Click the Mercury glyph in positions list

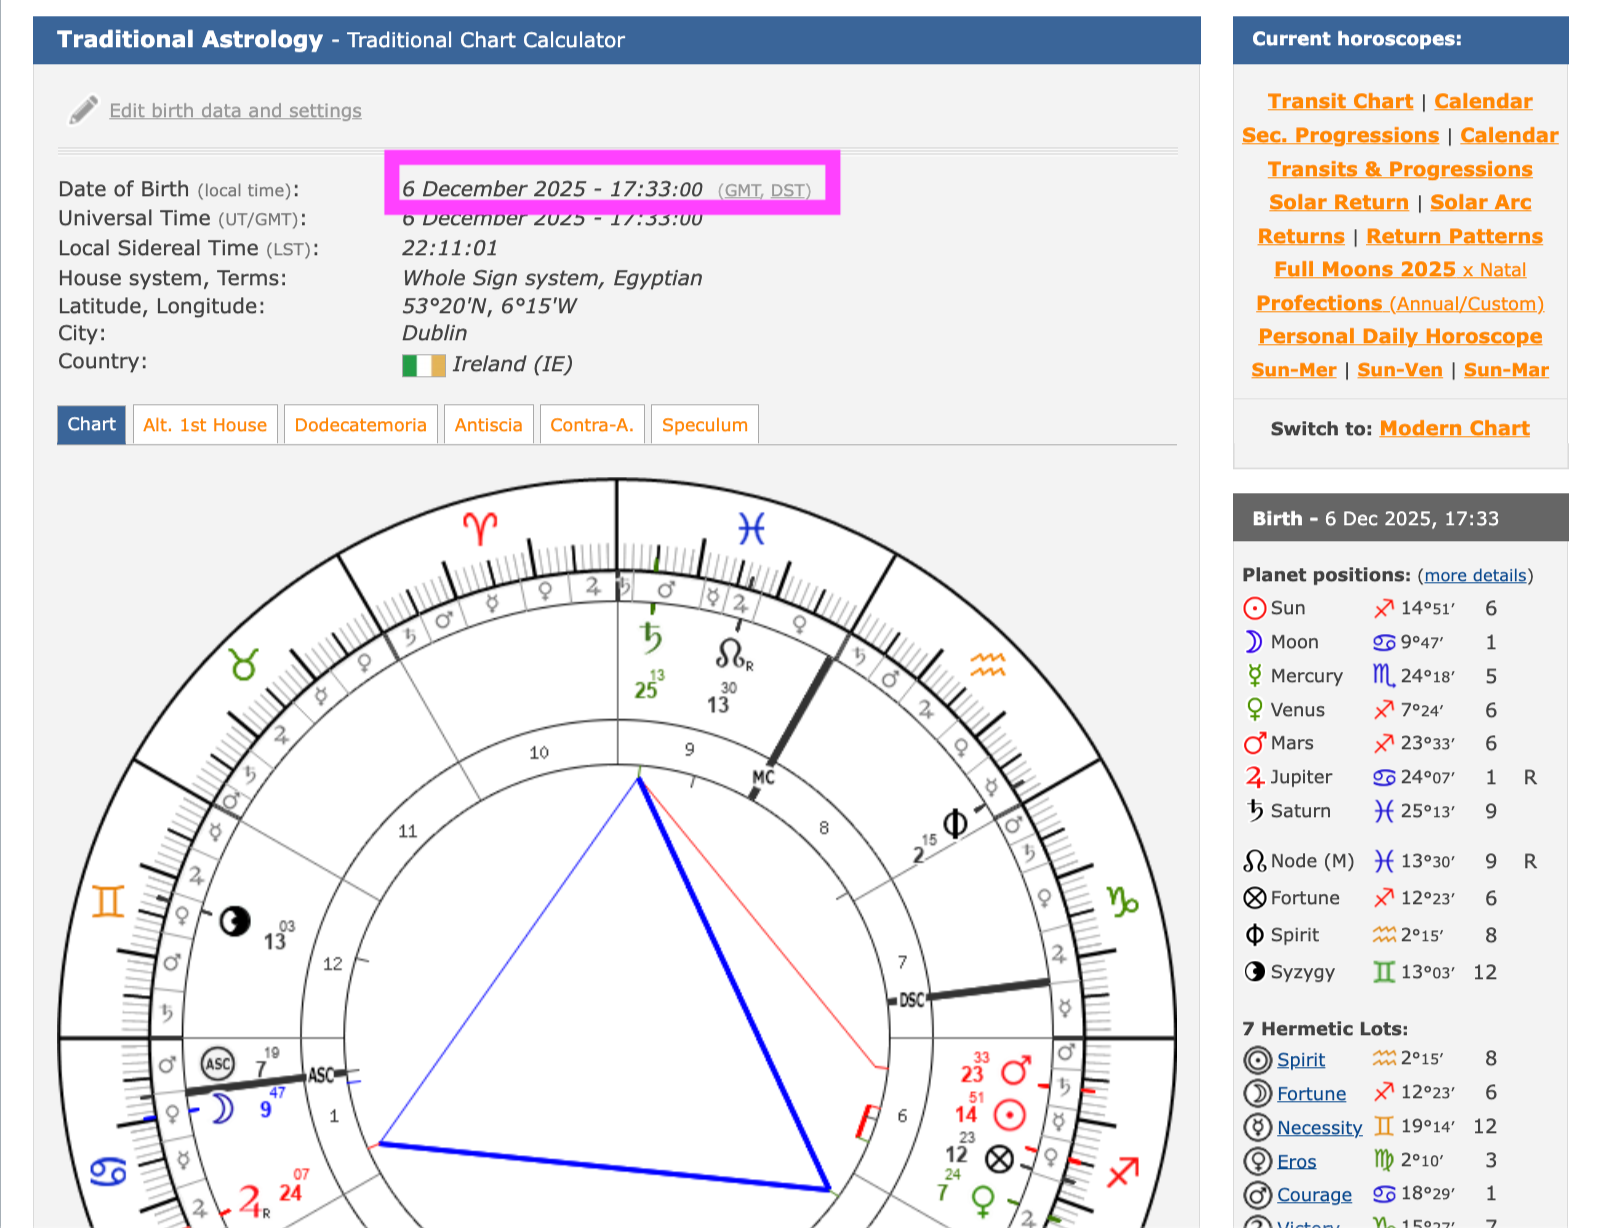(x=1254, y=676)
